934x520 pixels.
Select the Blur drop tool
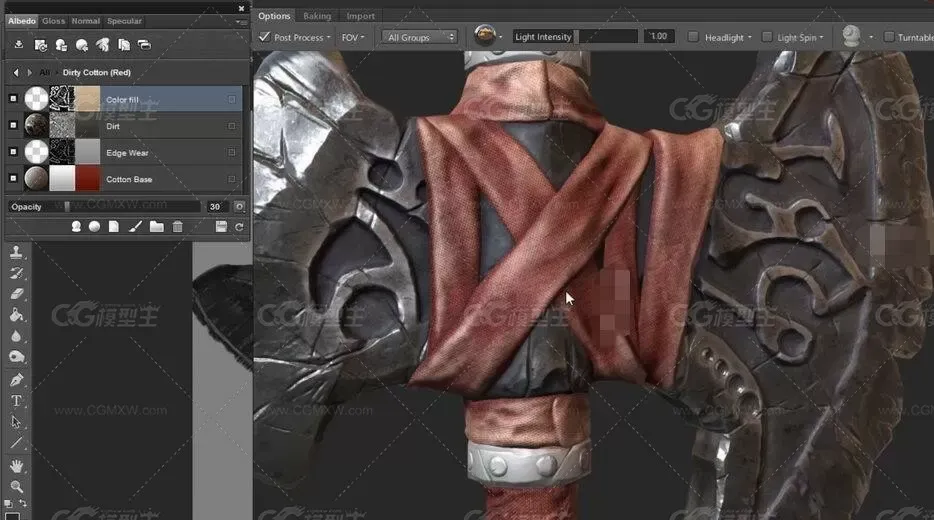(x=16, y=336)
